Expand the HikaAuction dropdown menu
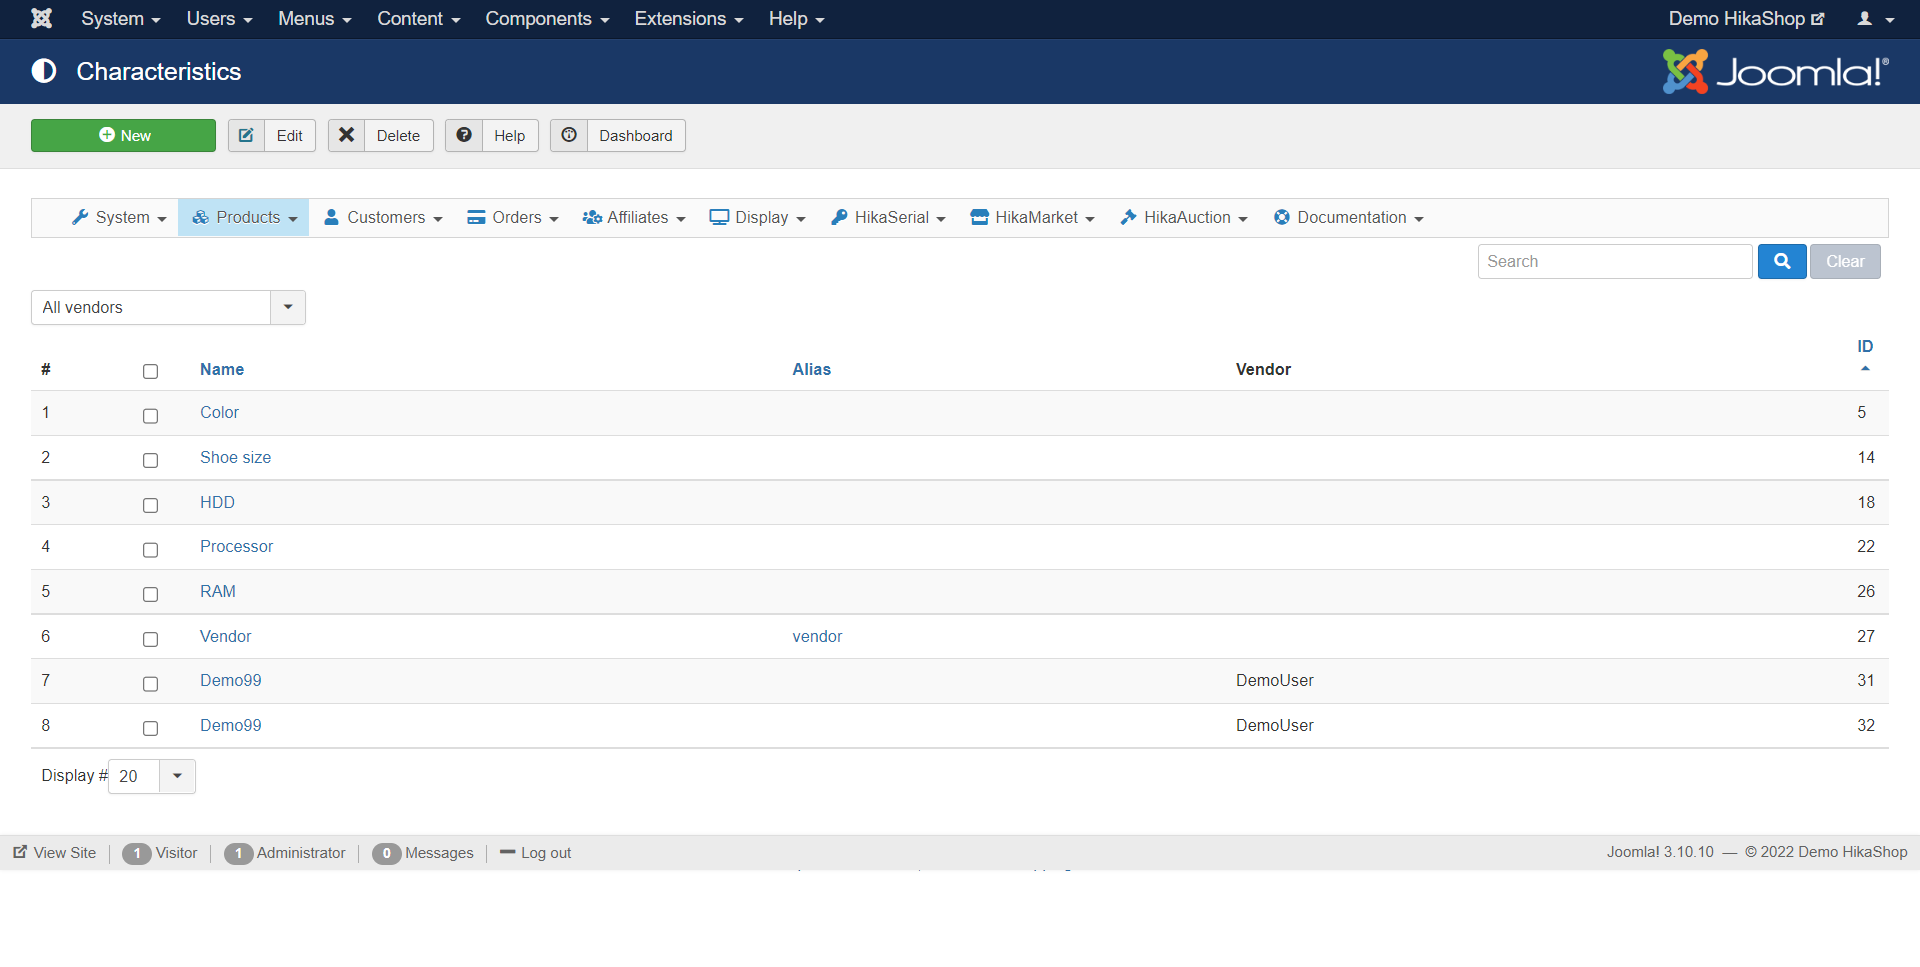Image resolution: width=1920 pixels, height=967 pixels. [x=1184, y=217]
